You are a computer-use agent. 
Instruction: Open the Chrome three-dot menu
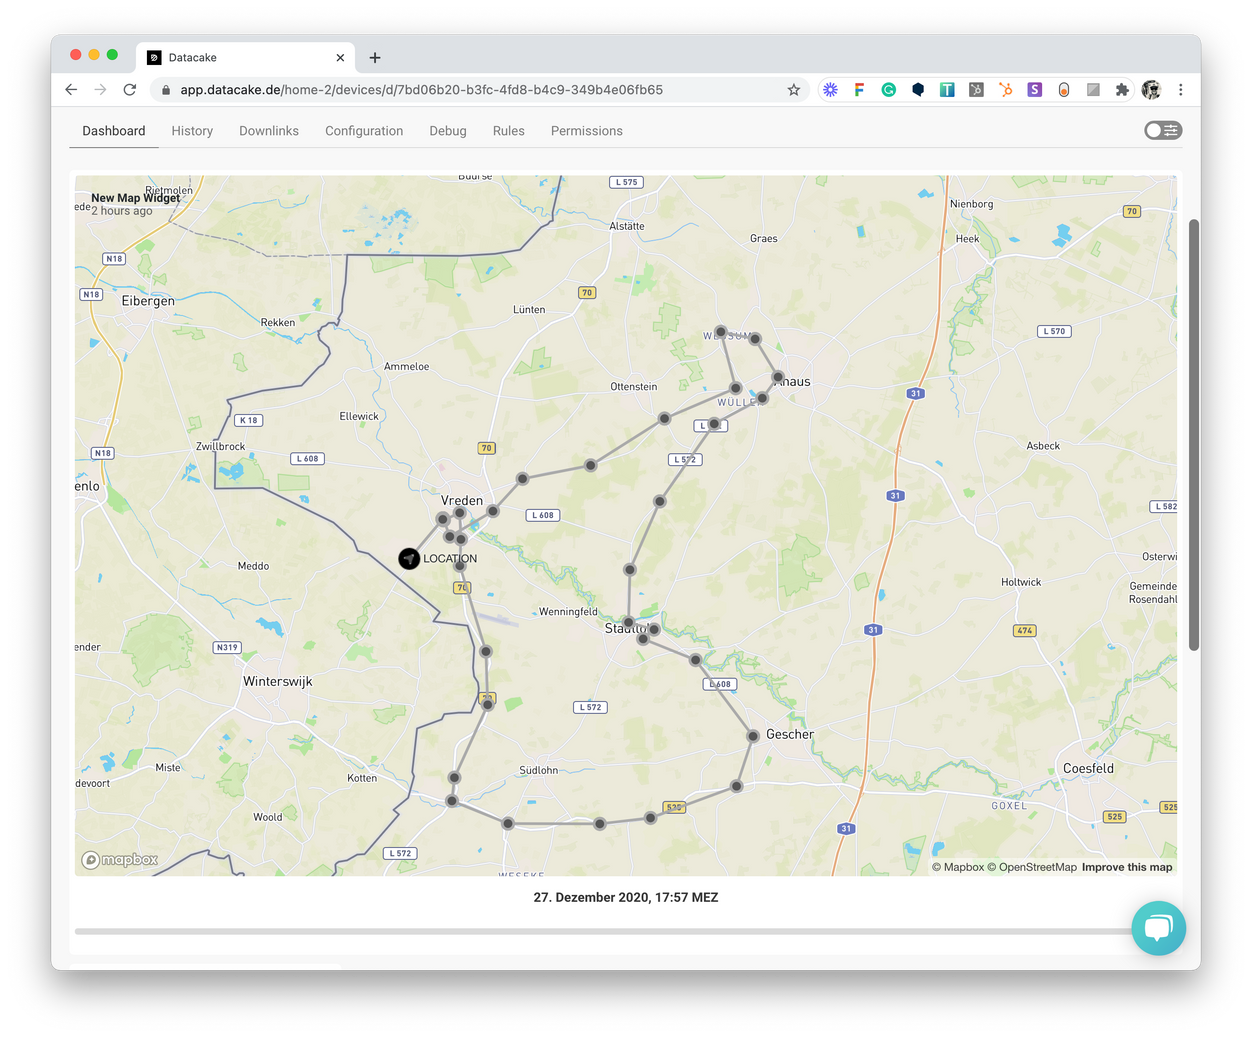(1181, 89)
